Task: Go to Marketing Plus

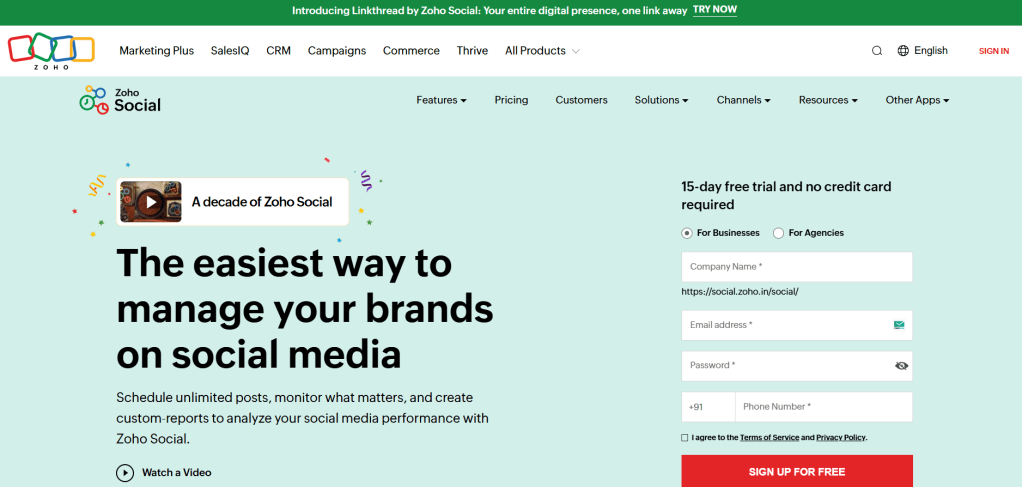Action: pyautogui.click(x=156, y=51)
